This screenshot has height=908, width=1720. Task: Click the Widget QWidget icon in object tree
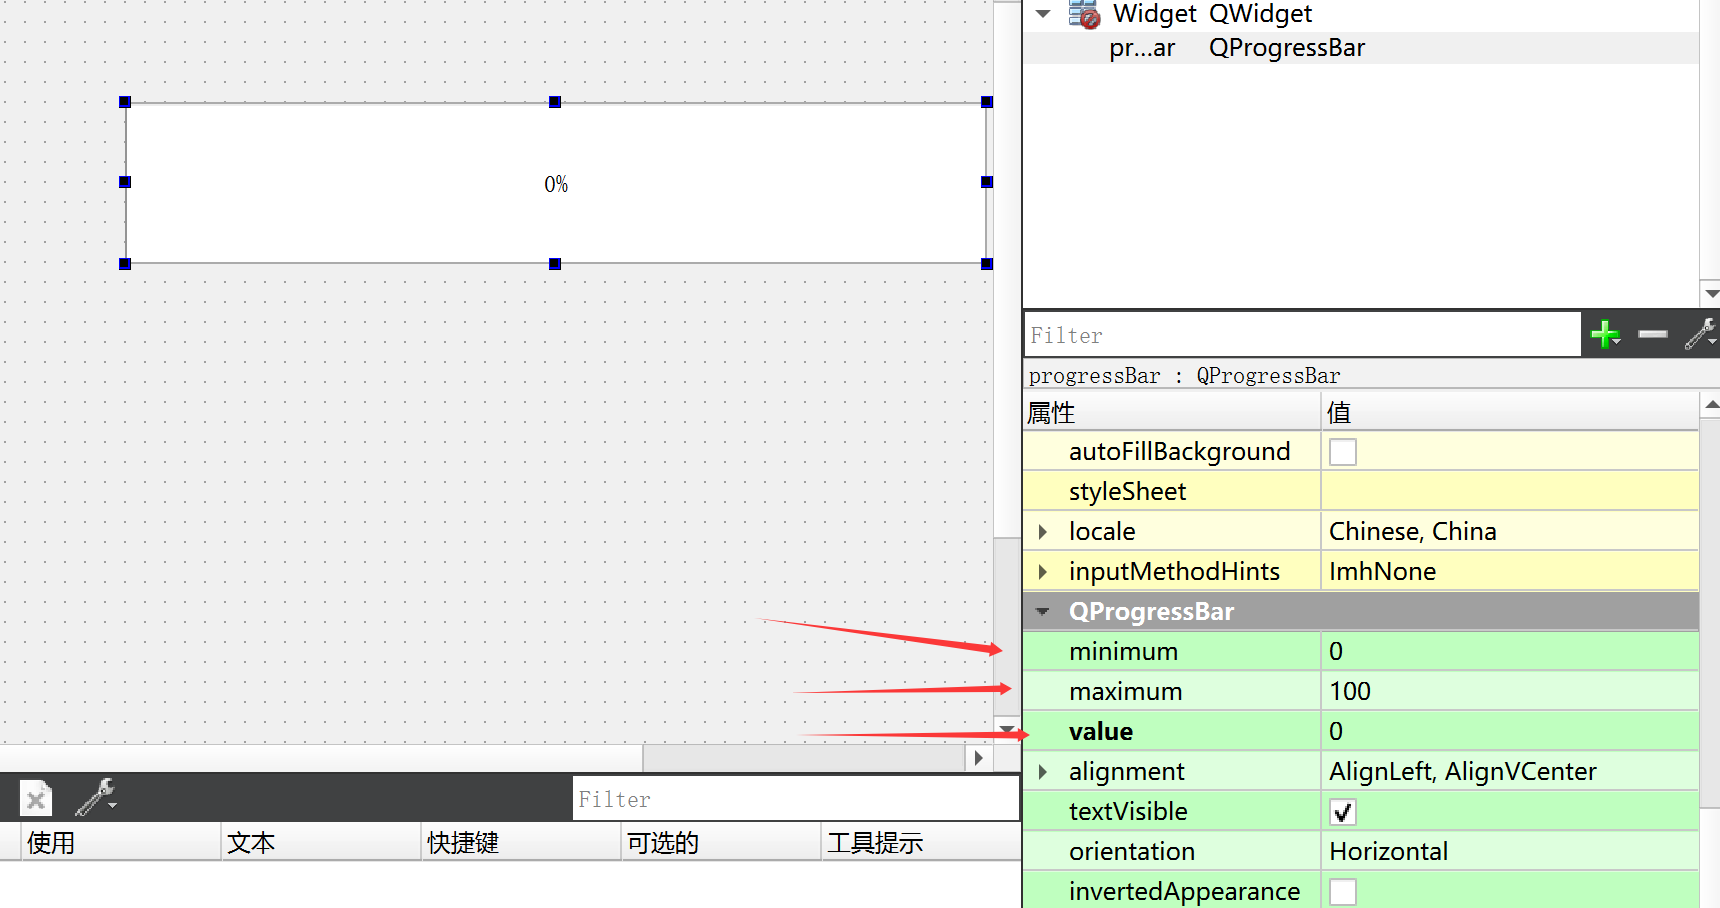point(1084,14)
